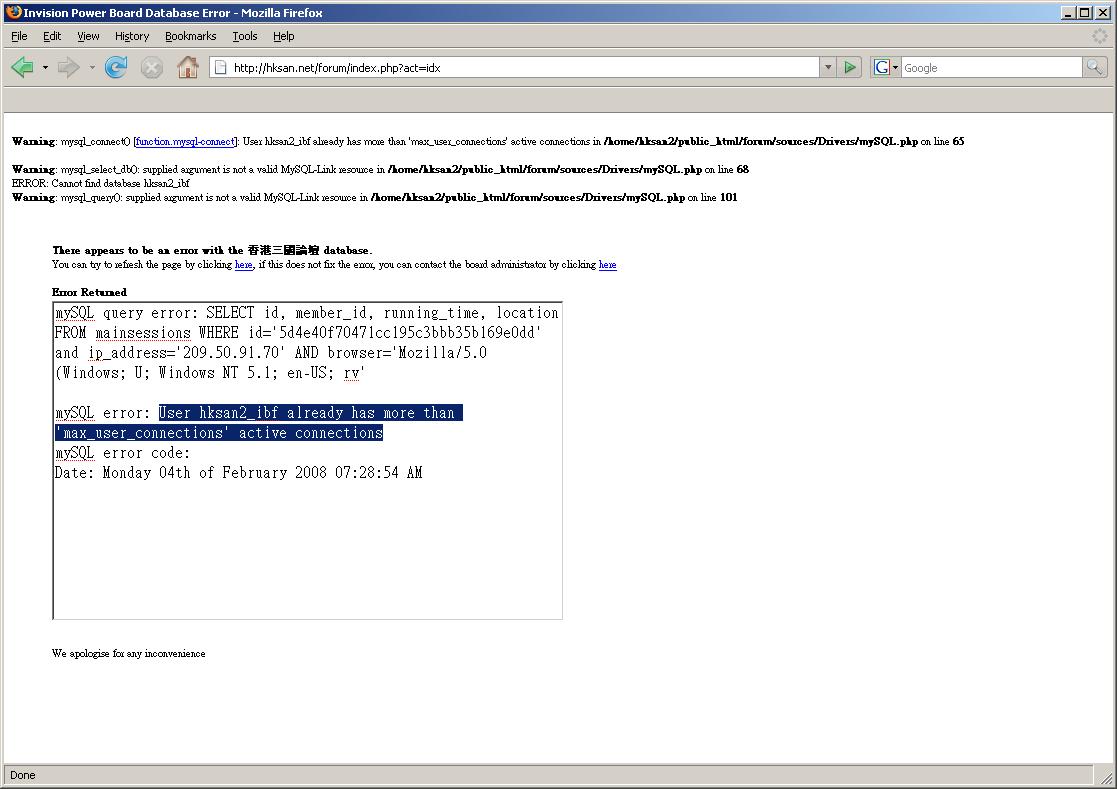The image size is (1117, 789).
Task: Go to the home page icon
Action: coord(187,68)
